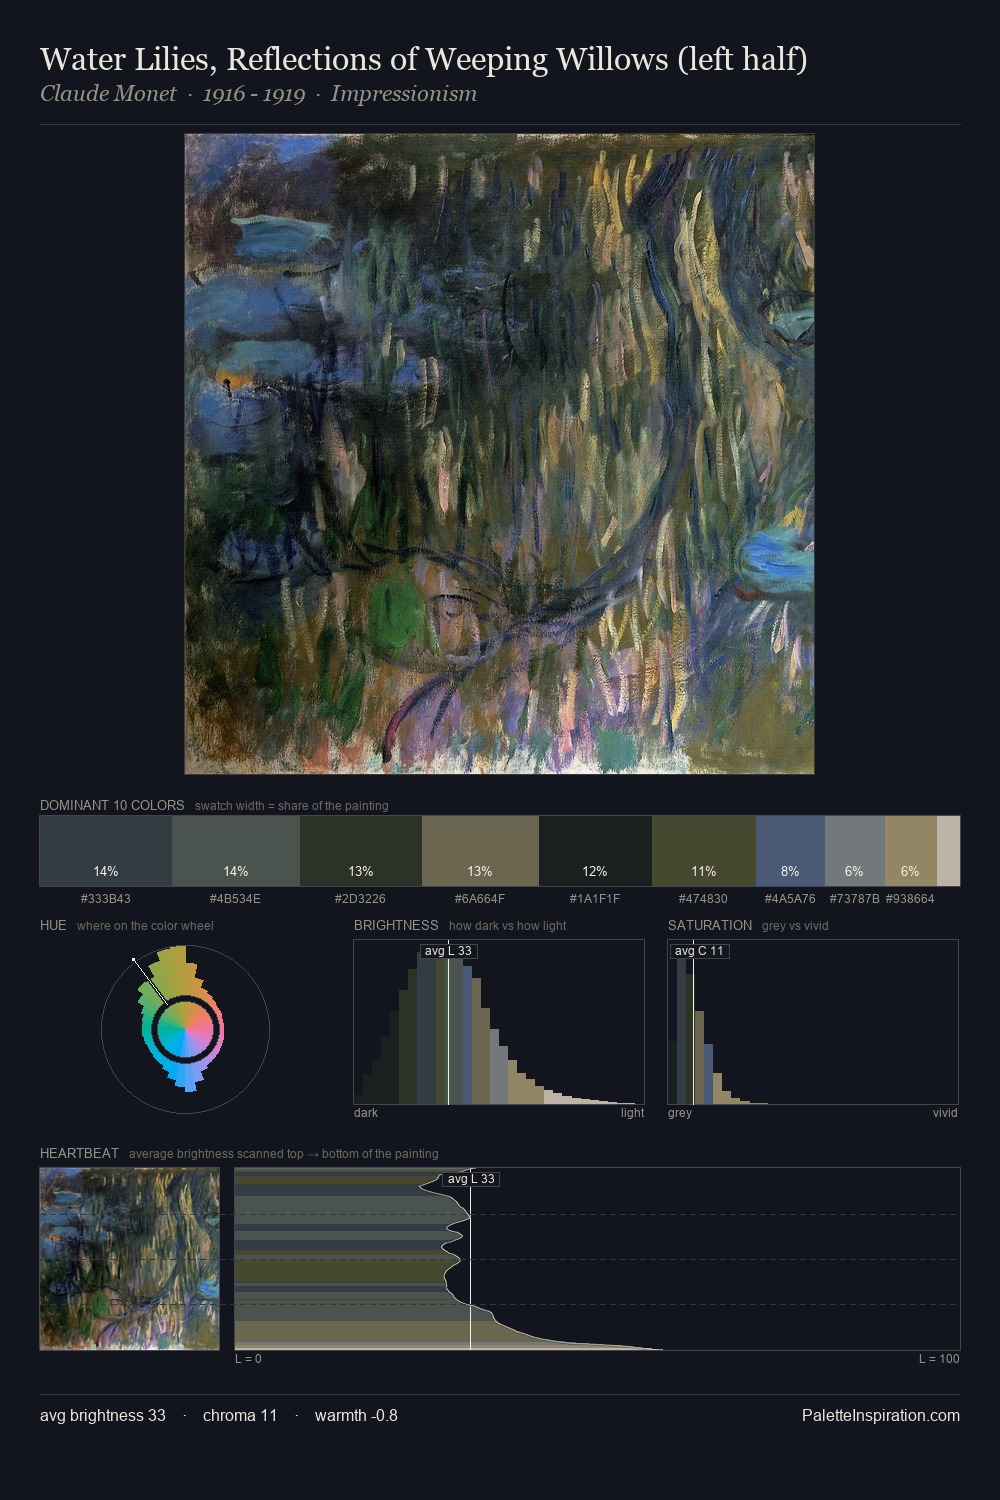1000x1500 pixels.
Task: Click the HUE section heading
Action: click(x=53, y=925)
